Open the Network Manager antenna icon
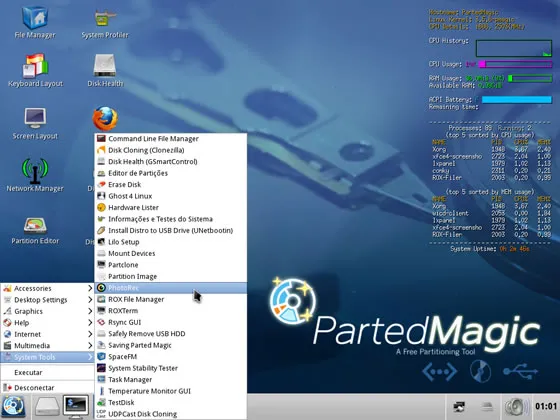The image size is (560, 420). [x=35, y=170]
